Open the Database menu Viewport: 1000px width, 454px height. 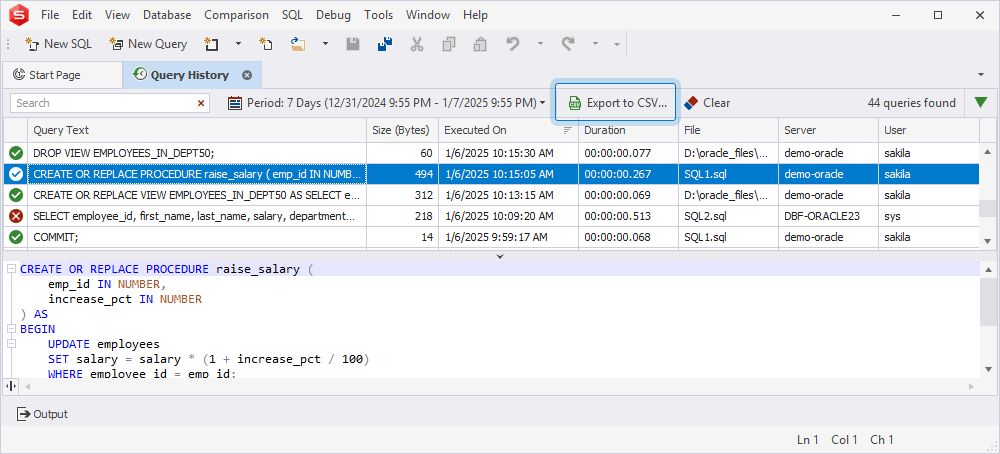(167, 15)
